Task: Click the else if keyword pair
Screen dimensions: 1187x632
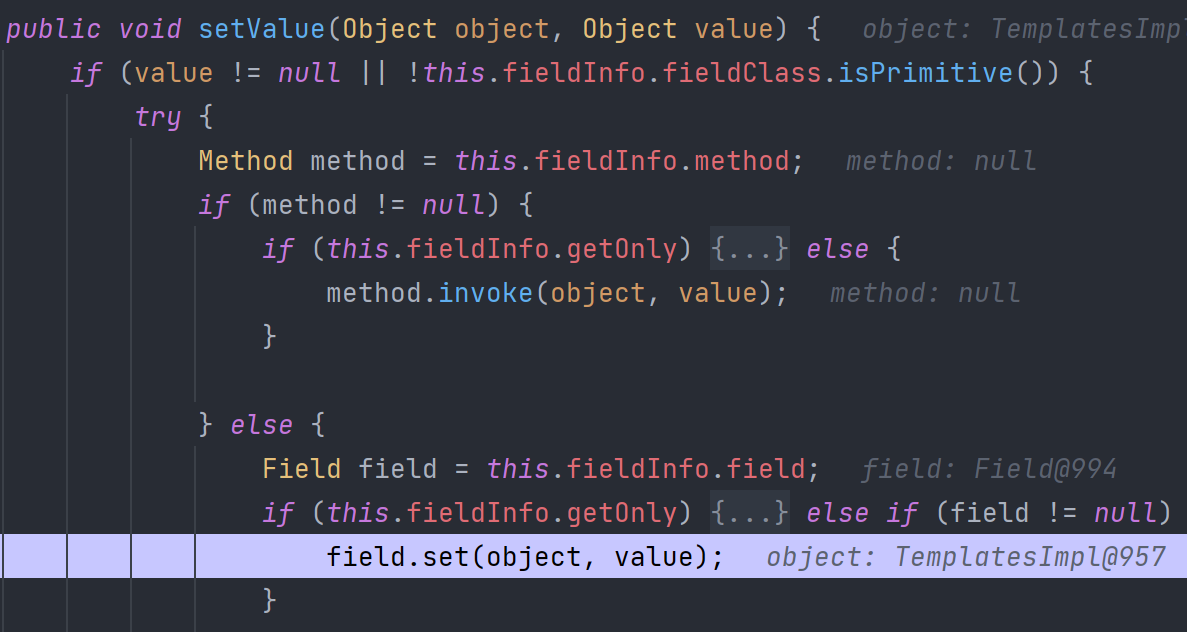Action: click(x=862, y=513)
